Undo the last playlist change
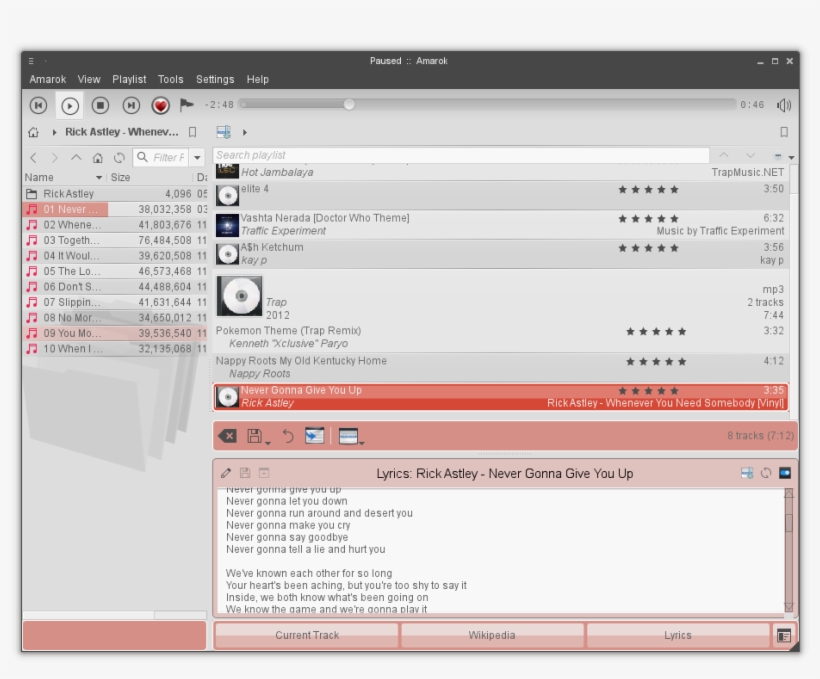The height and width of the screenshot is (679, 820). [288, 436]
